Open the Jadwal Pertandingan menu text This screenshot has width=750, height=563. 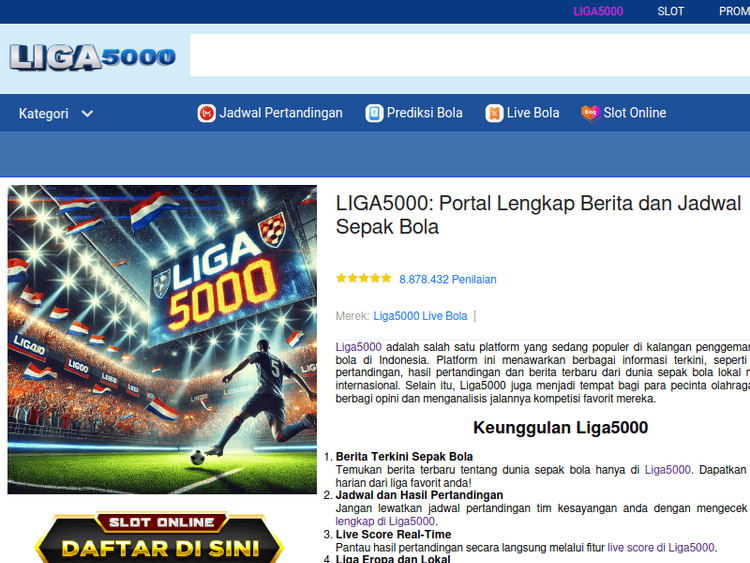point(281,113)
